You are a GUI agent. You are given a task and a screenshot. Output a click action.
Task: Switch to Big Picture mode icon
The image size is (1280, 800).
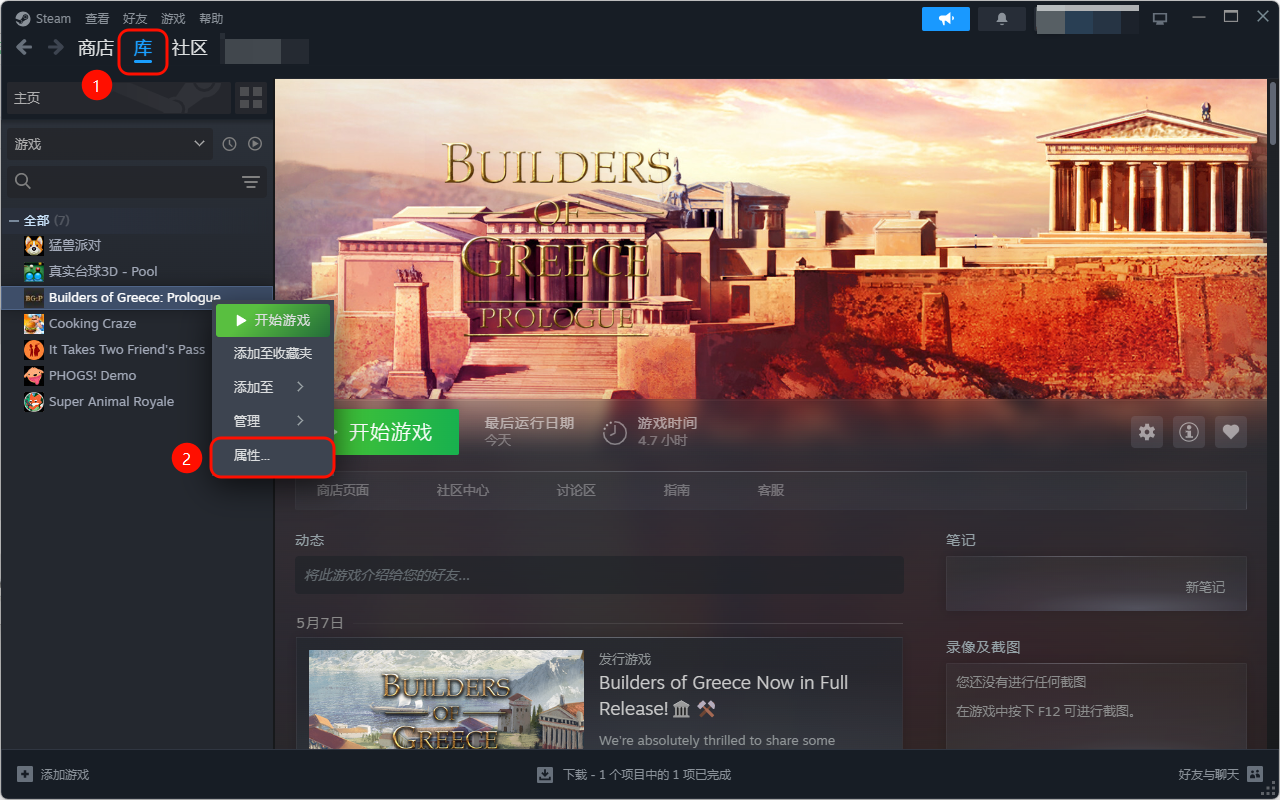coord(1160,19)
